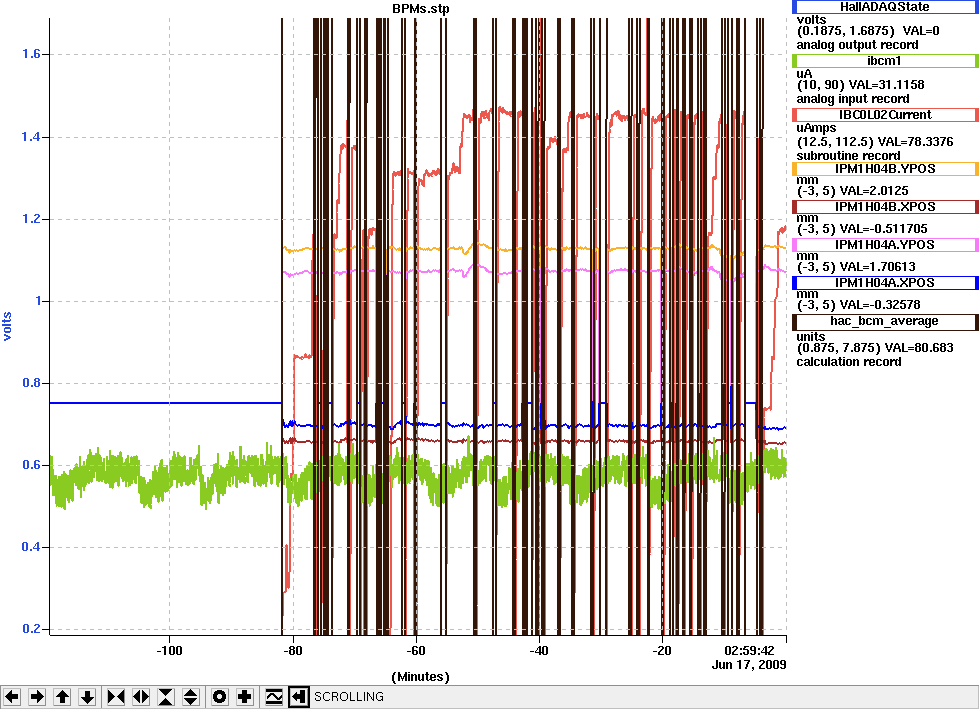The height and width of the screenshot is (709, 979).
Task: Pan the graph down with the down arrow
Action: click(x=87, y=697)
